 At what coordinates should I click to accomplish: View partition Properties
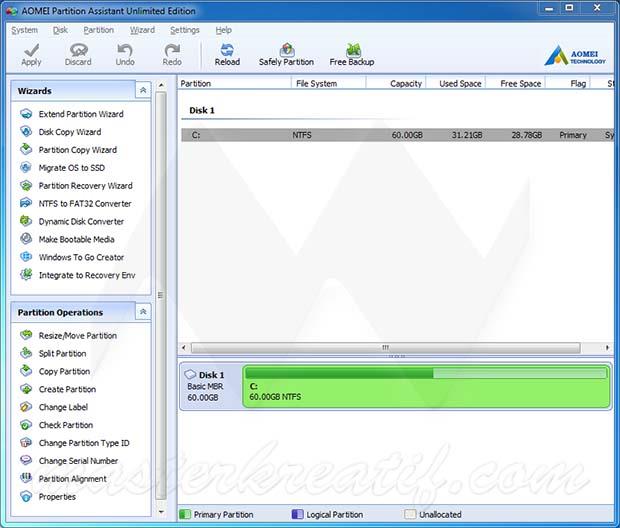pos(57,497)
